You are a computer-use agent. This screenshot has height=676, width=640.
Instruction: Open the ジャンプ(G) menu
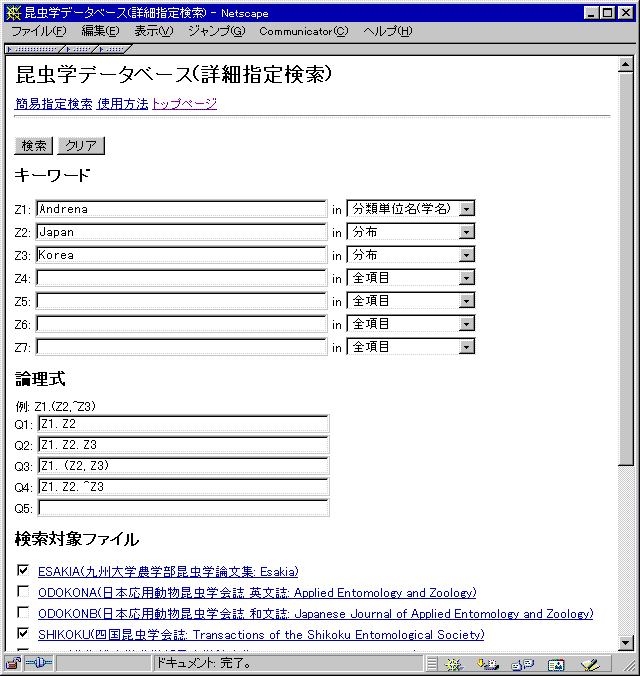[216, 31]
